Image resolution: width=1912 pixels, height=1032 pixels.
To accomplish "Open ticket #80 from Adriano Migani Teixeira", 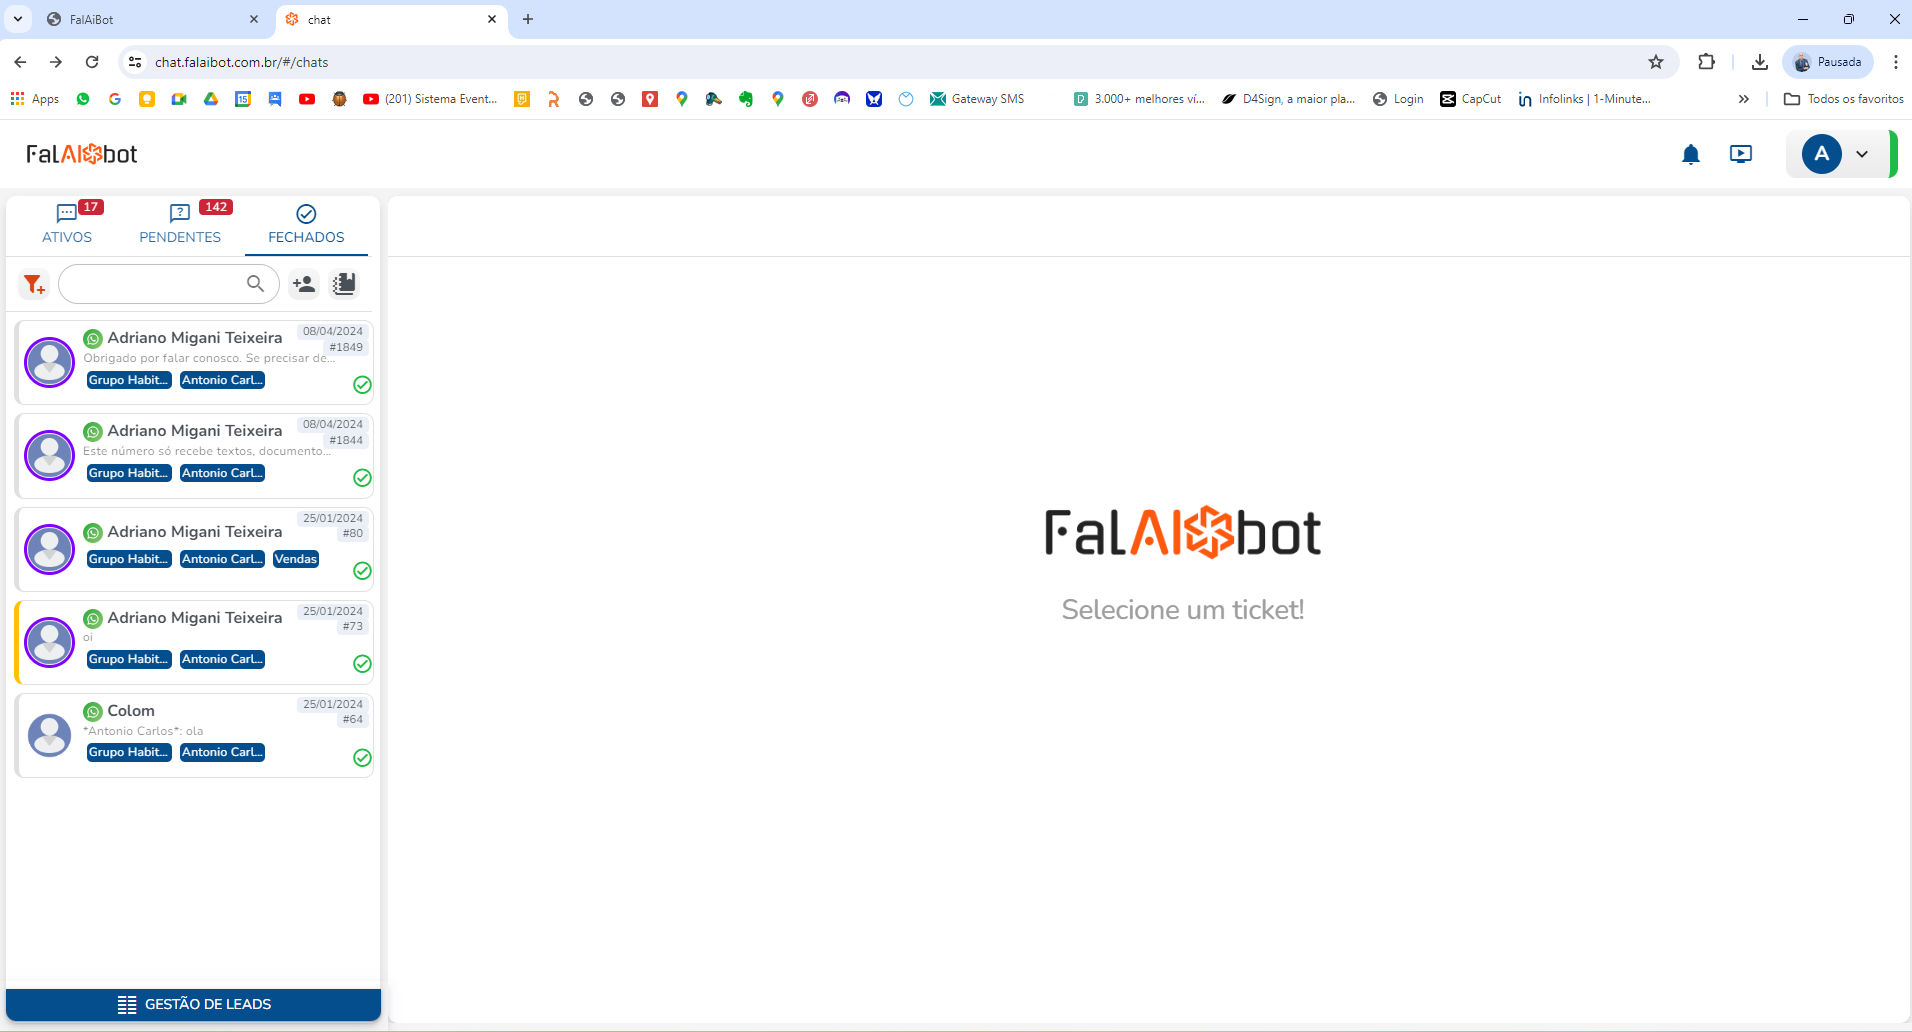I will click(194, 548).
